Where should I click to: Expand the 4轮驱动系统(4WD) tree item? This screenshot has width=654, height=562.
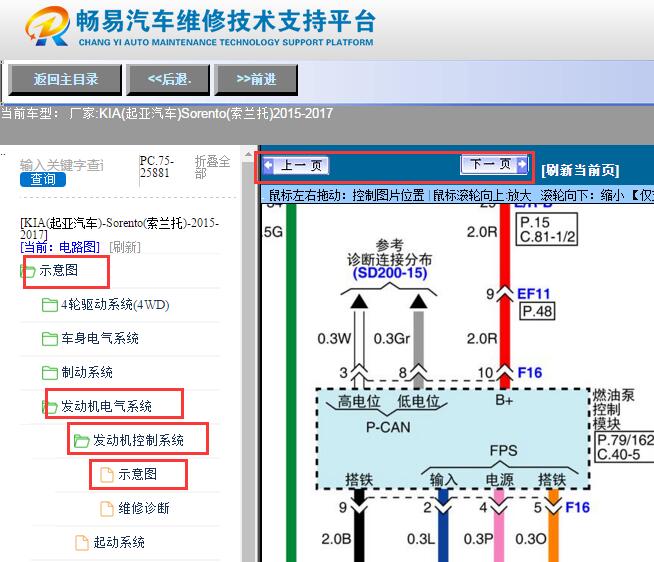(x=115, y=305)
